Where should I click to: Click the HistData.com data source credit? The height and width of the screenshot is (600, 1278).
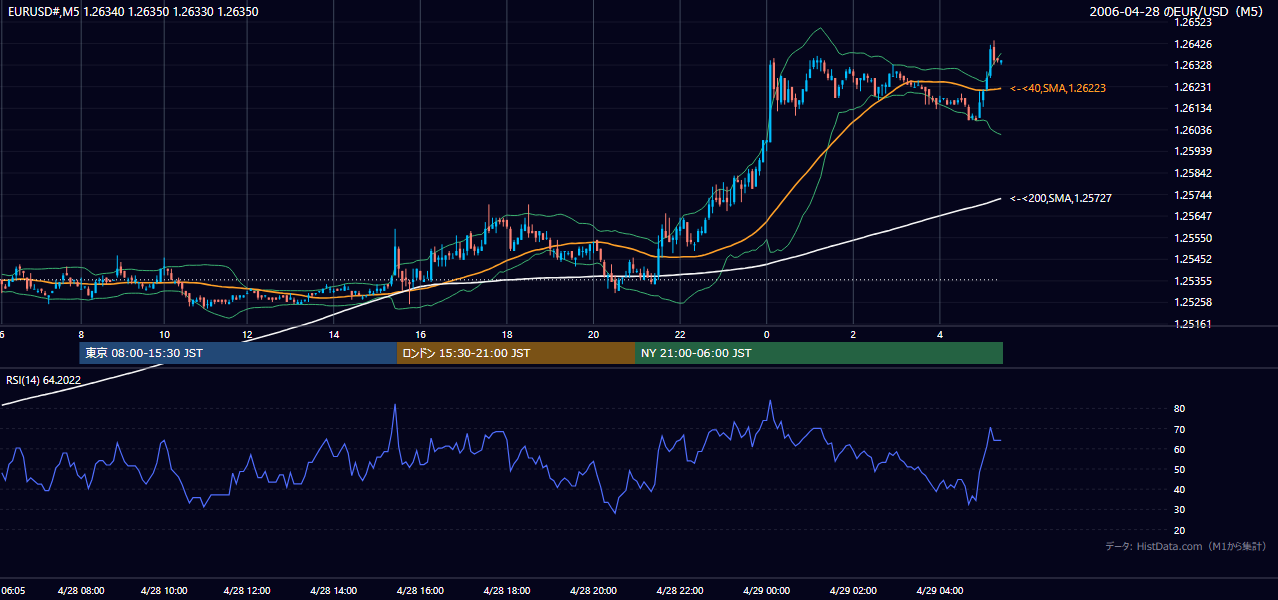(1185, 546)
